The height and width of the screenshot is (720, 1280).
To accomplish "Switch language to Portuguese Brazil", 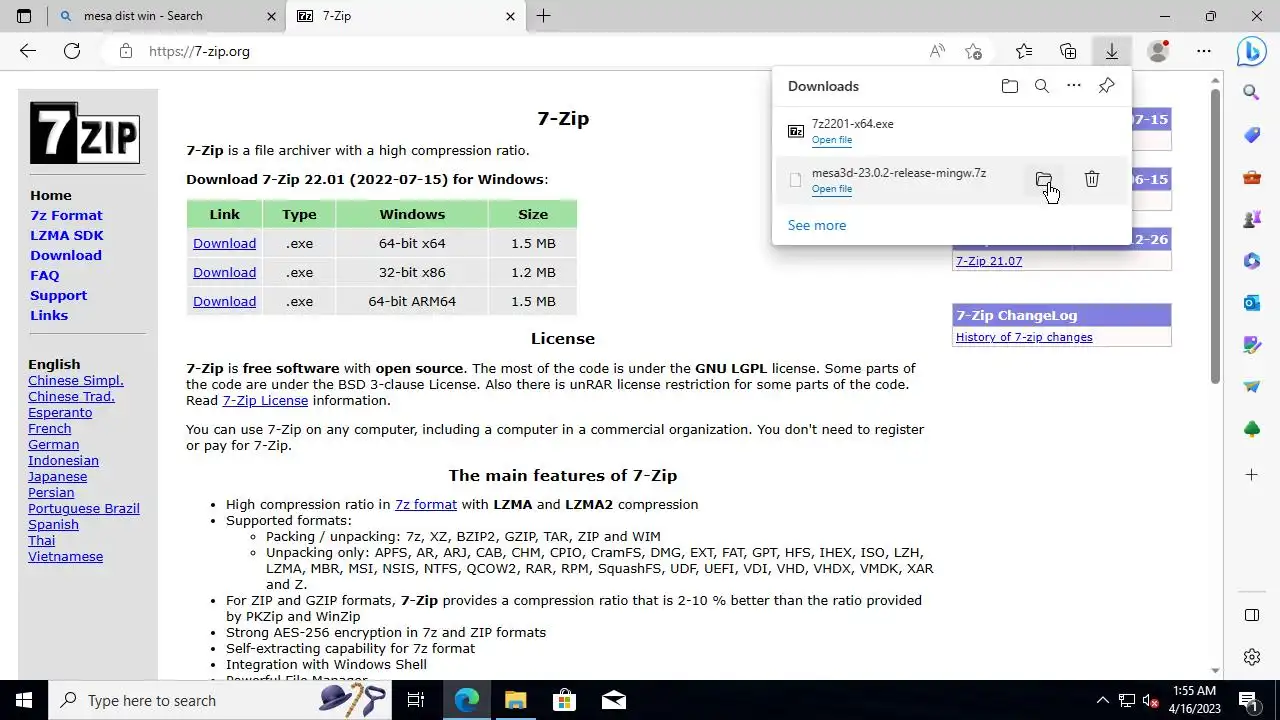I will (x=84, y=508).
